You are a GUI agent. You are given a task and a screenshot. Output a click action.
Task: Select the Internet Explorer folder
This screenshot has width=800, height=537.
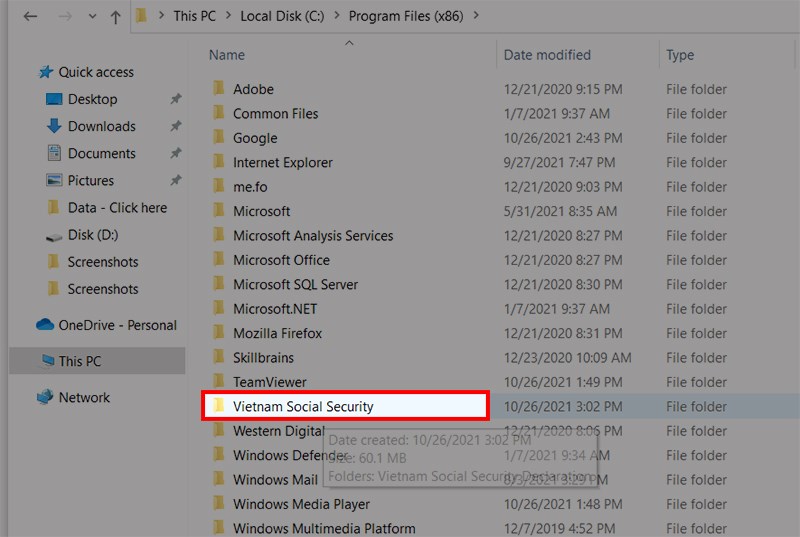[x=283, y=162]
